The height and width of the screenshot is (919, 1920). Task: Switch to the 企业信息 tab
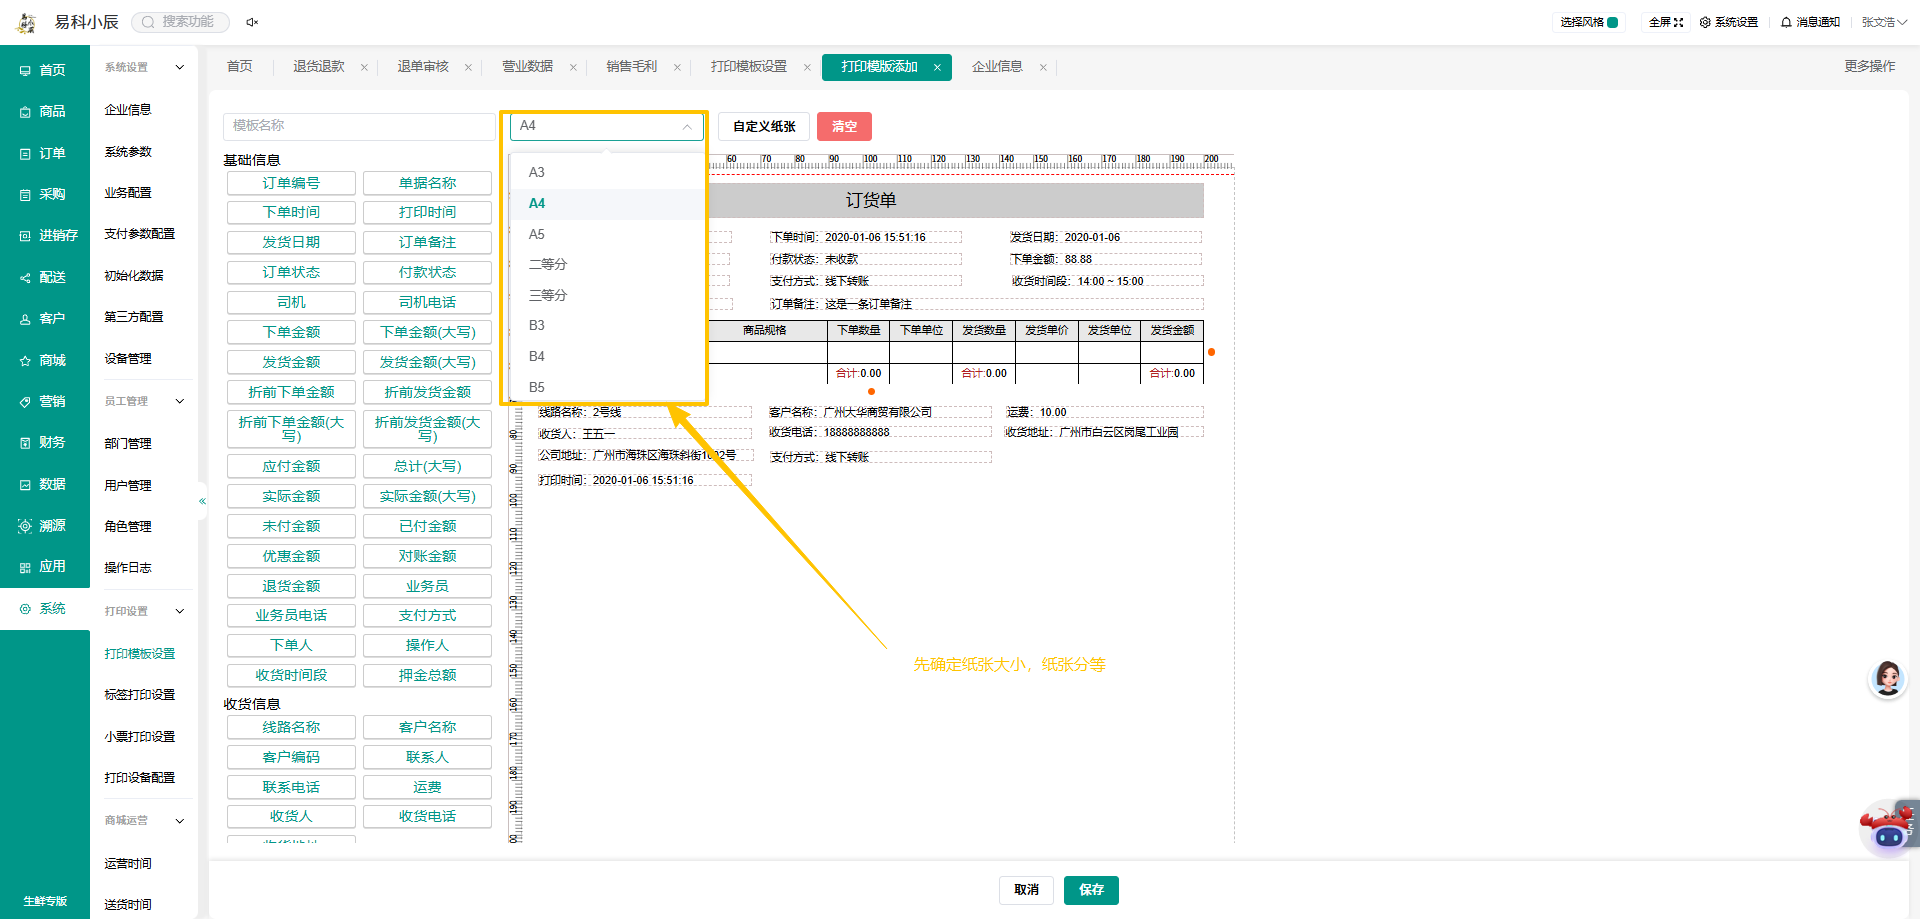pyautogui.click(x=997, y=67)
